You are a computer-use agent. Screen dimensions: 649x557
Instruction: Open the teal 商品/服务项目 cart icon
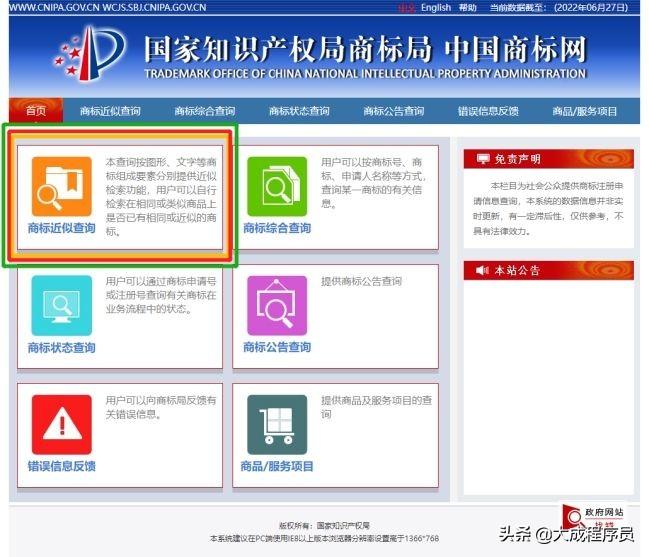[x=277, y=425]
